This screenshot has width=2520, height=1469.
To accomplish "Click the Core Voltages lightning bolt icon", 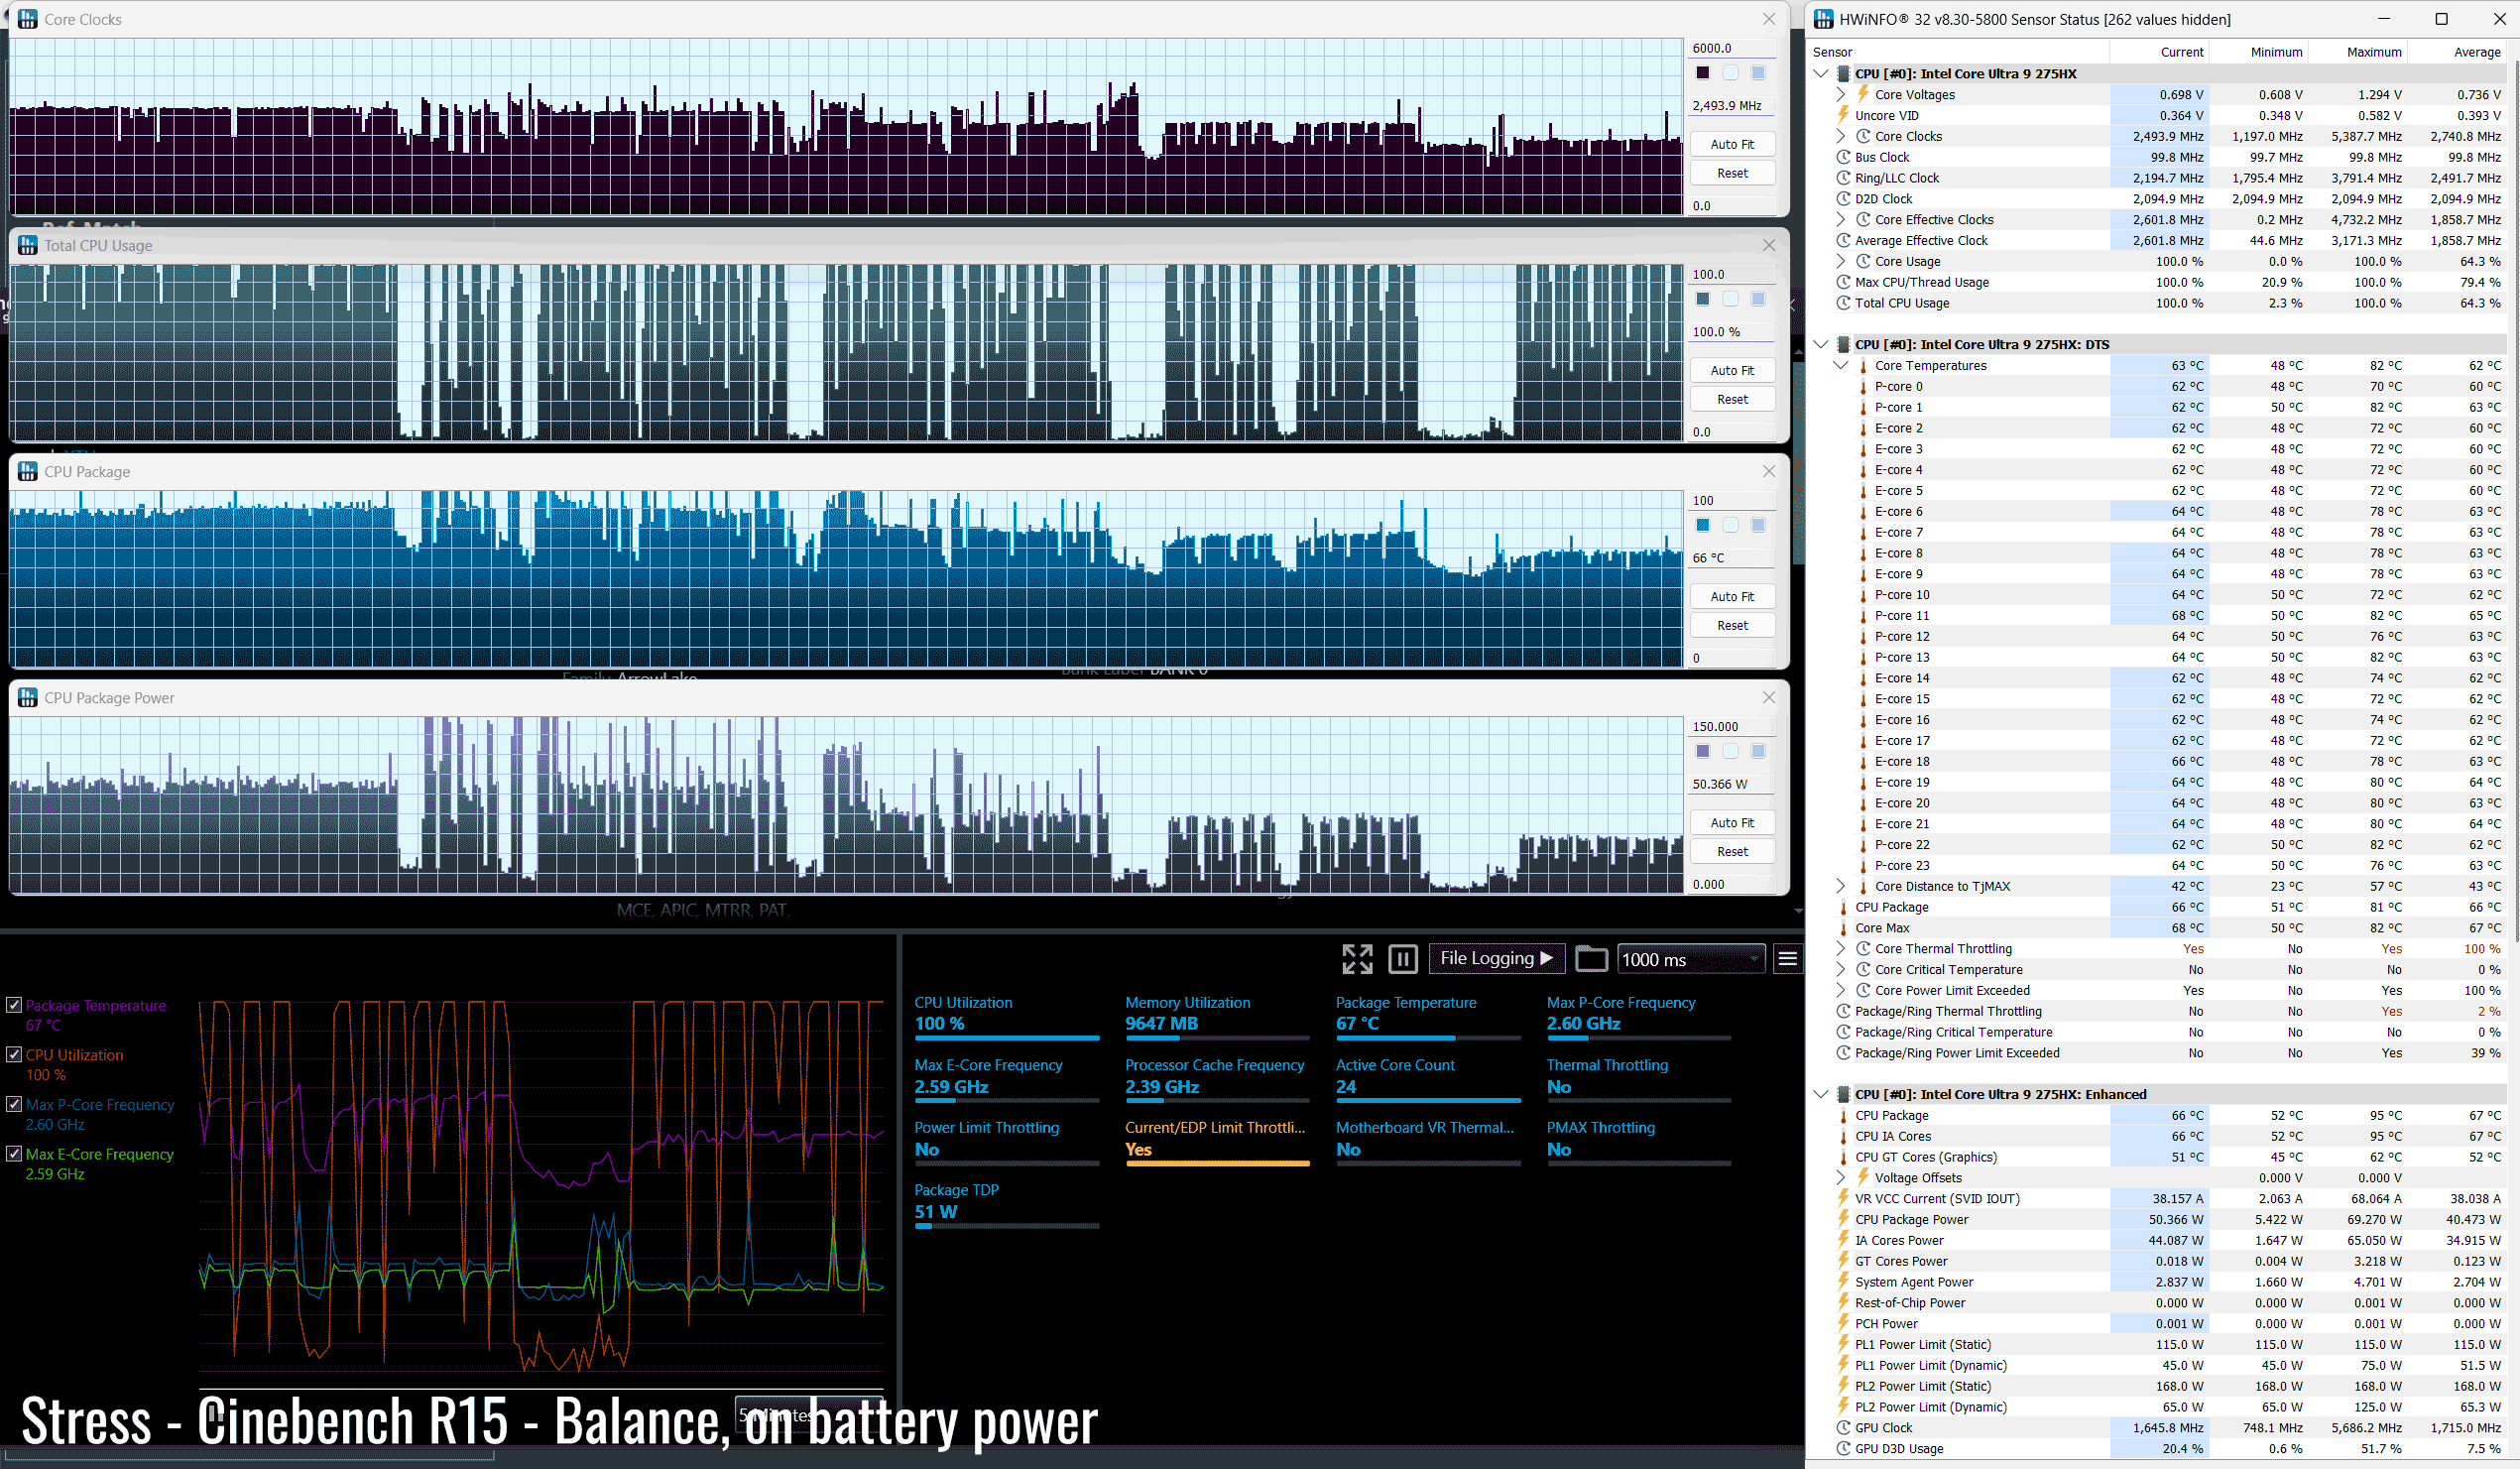I will coord(1863,94).
